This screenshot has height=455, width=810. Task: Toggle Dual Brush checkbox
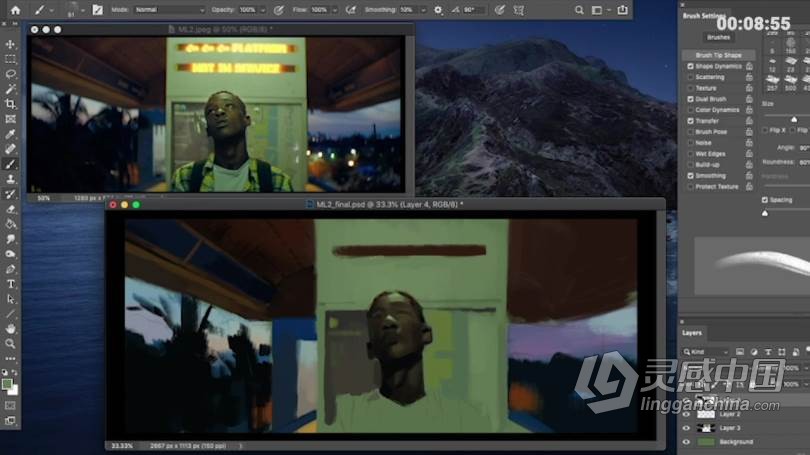(x=691, y=99)
